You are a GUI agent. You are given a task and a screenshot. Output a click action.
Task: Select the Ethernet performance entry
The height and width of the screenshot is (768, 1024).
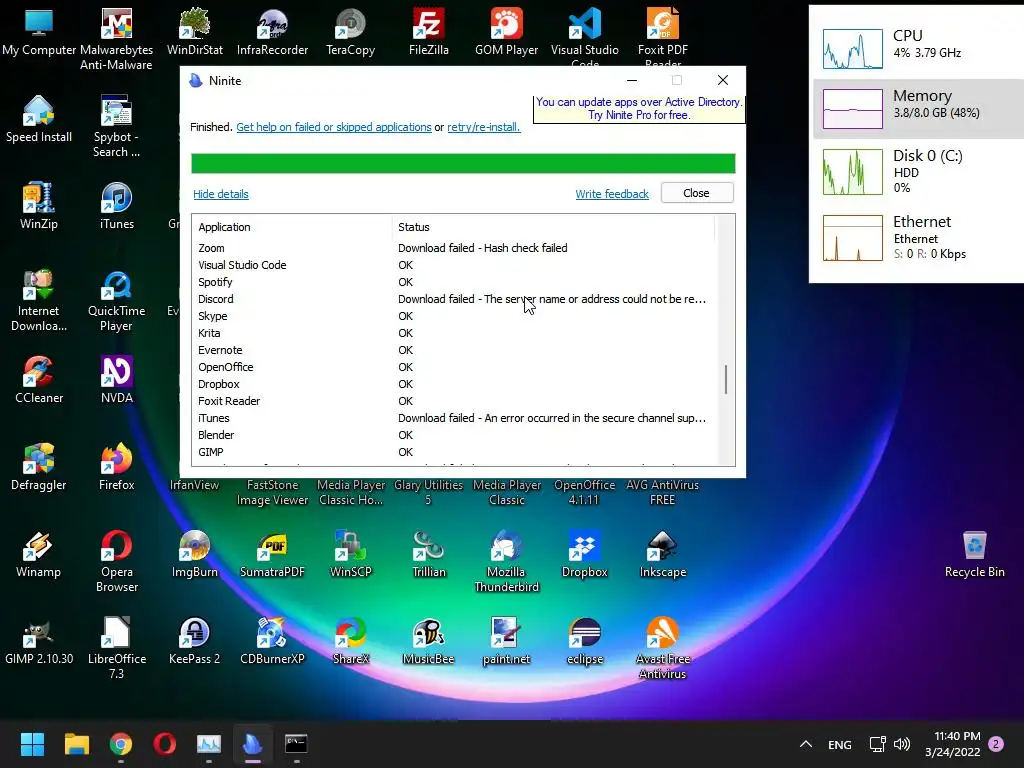point(918,238)
